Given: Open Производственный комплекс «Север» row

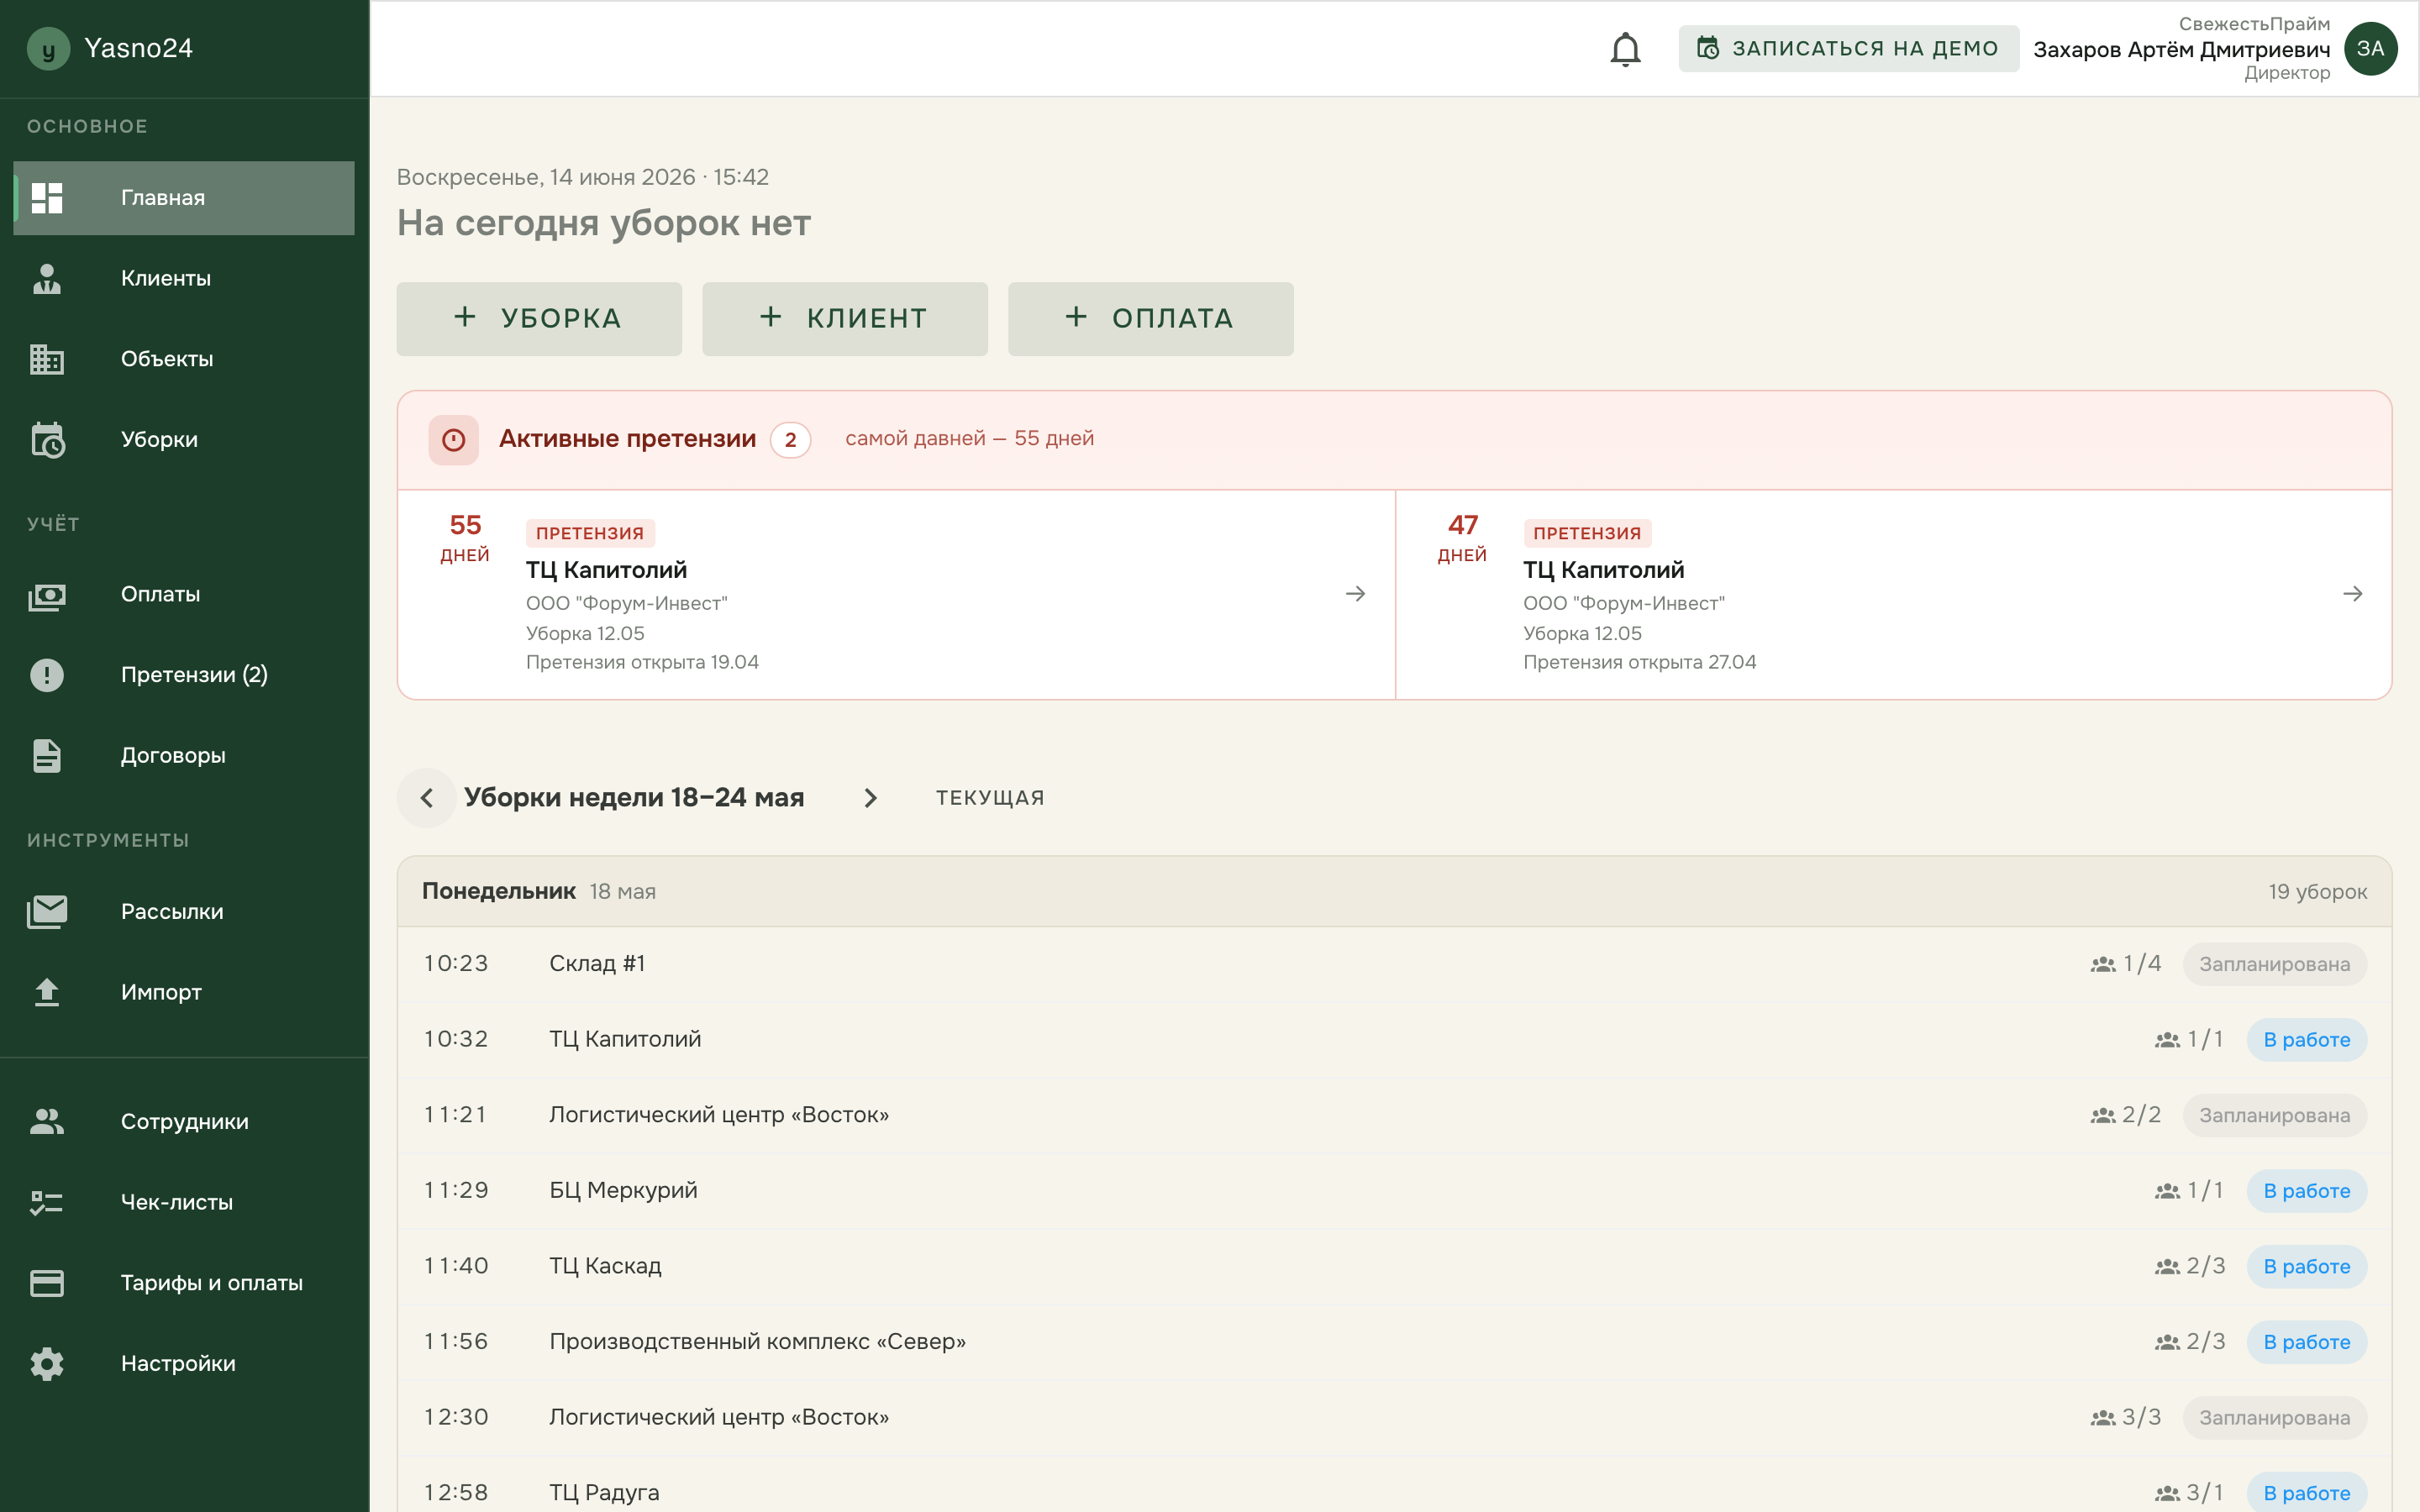Looking at the screenshot, I should pyautogui.click(x=1394, y=1342).
